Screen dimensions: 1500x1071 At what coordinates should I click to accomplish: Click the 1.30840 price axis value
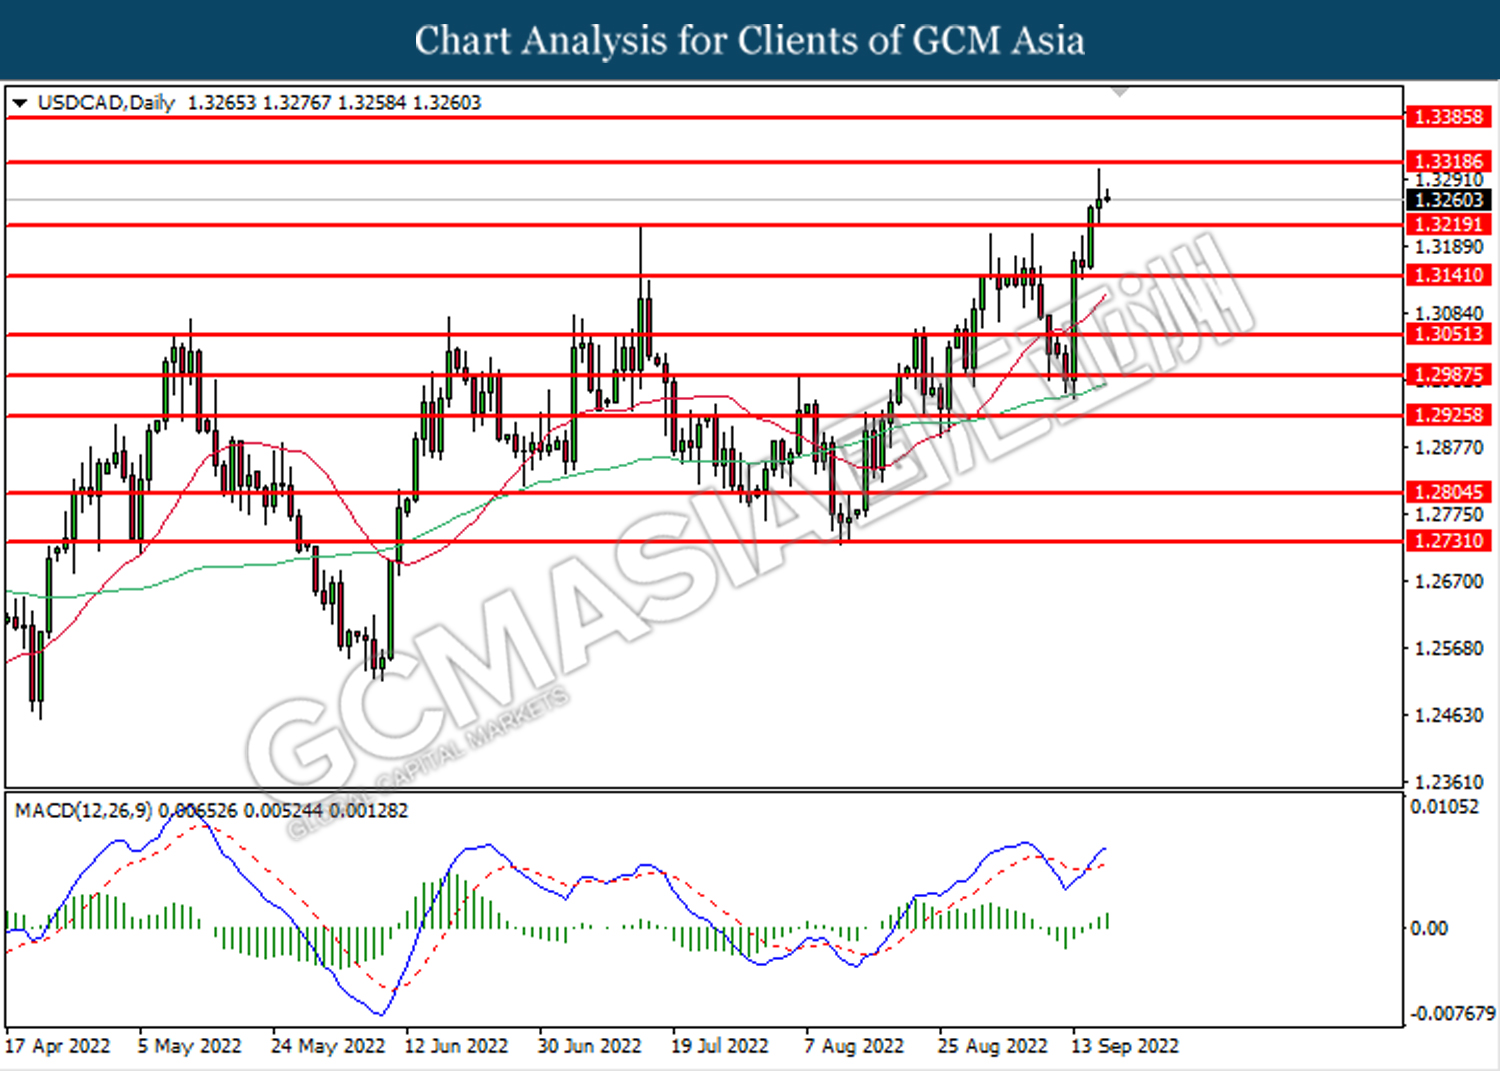click(x=1449, y=314)
